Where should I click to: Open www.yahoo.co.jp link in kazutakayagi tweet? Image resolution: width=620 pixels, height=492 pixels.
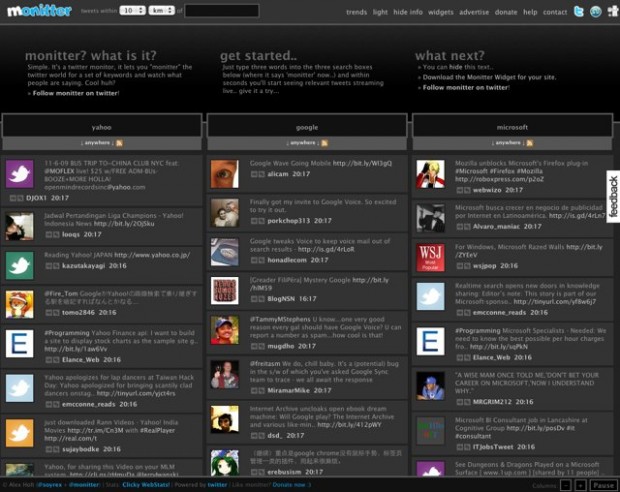coord(152,255)
